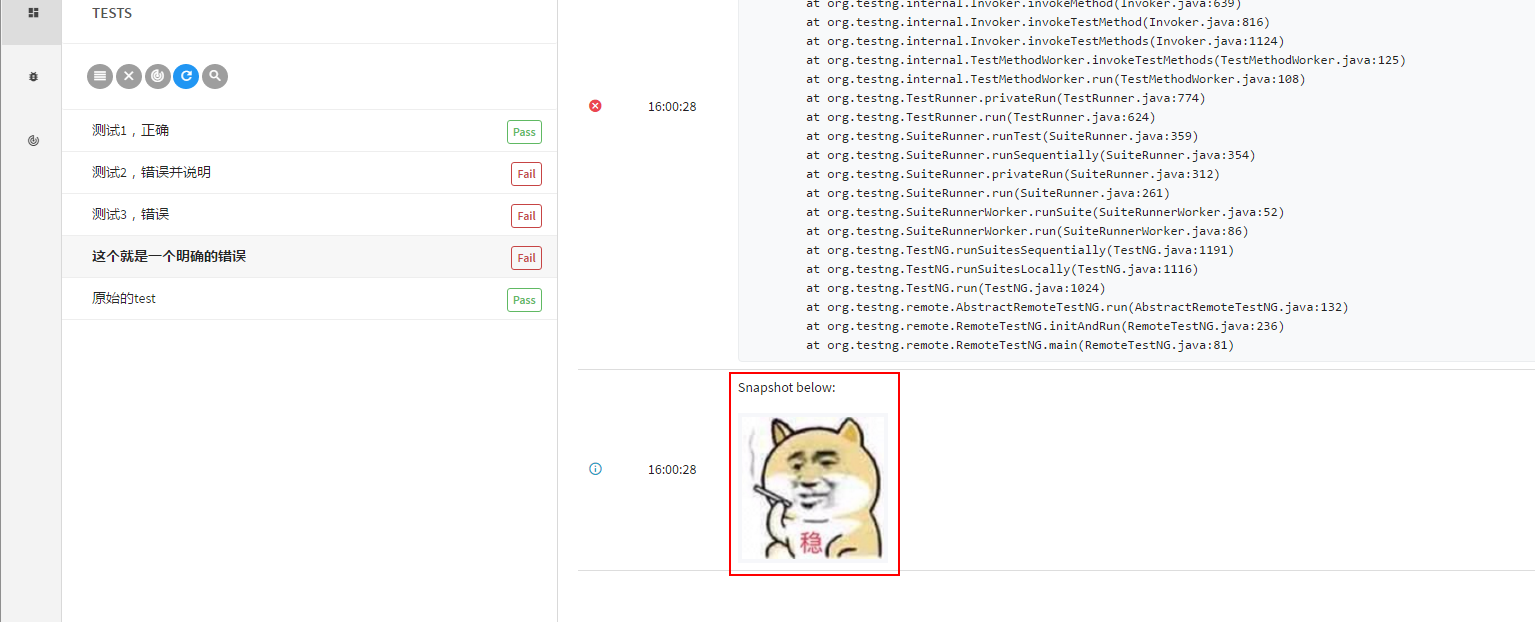Image resolution: width=1535 pixels, height=622 pixels.
Task: Click the red error status icon in log
Action: 596,106
